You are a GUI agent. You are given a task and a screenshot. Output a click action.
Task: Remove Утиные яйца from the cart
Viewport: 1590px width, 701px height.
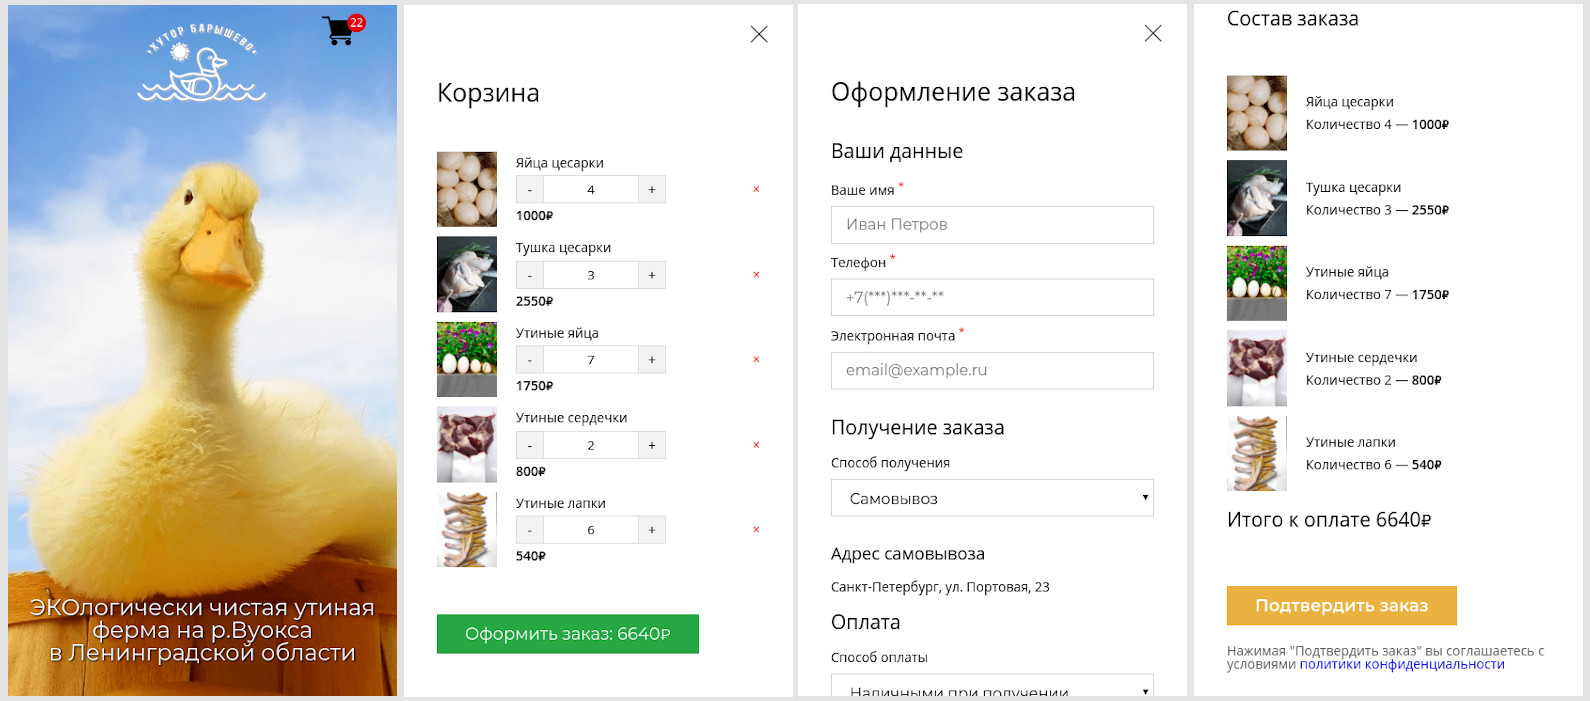tap(756, 359)
